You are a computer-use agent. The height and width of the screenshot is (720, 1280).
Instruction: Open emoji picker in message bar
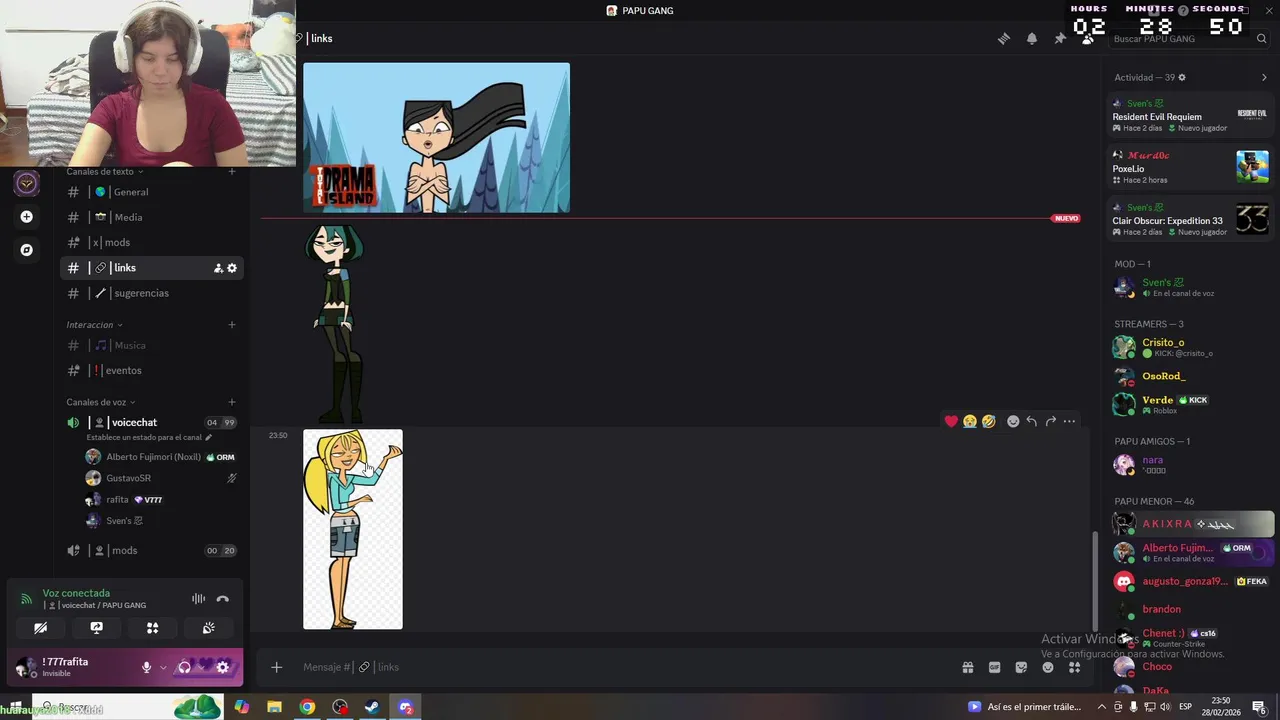click(1048, 667)
